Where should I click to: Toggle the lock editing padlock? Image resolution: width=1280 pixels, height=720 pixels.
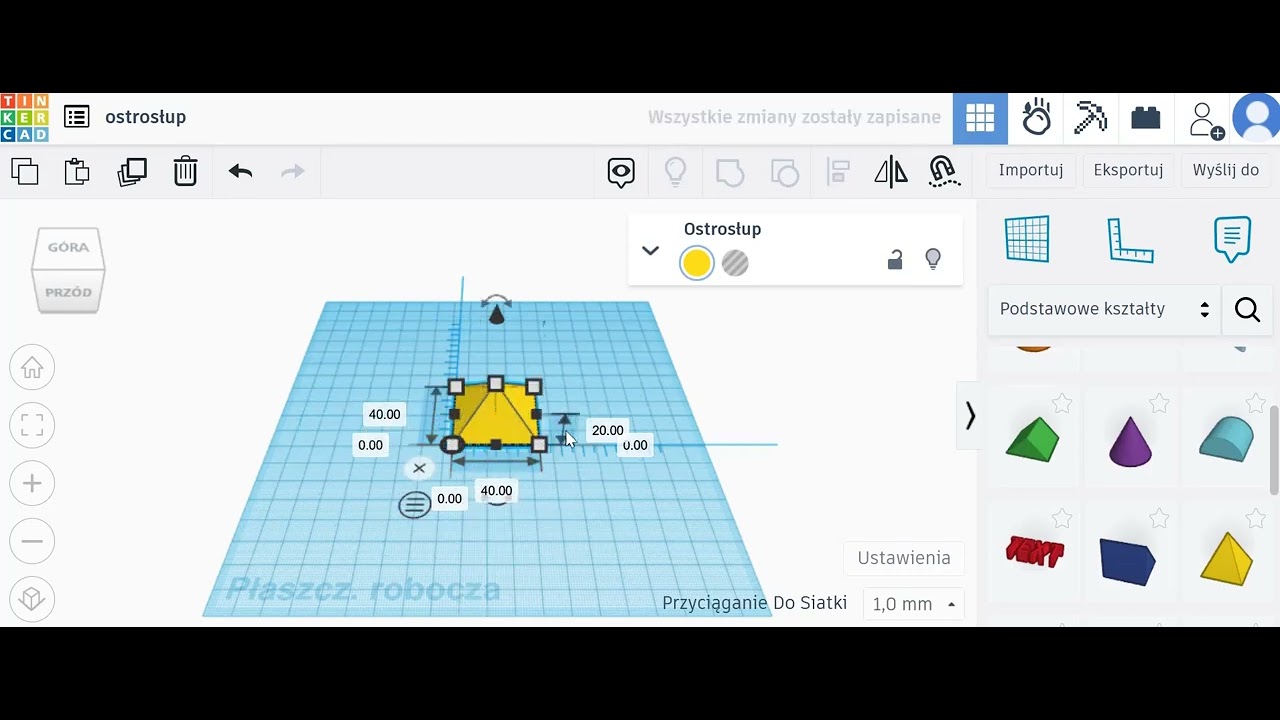tap(895, 260)
